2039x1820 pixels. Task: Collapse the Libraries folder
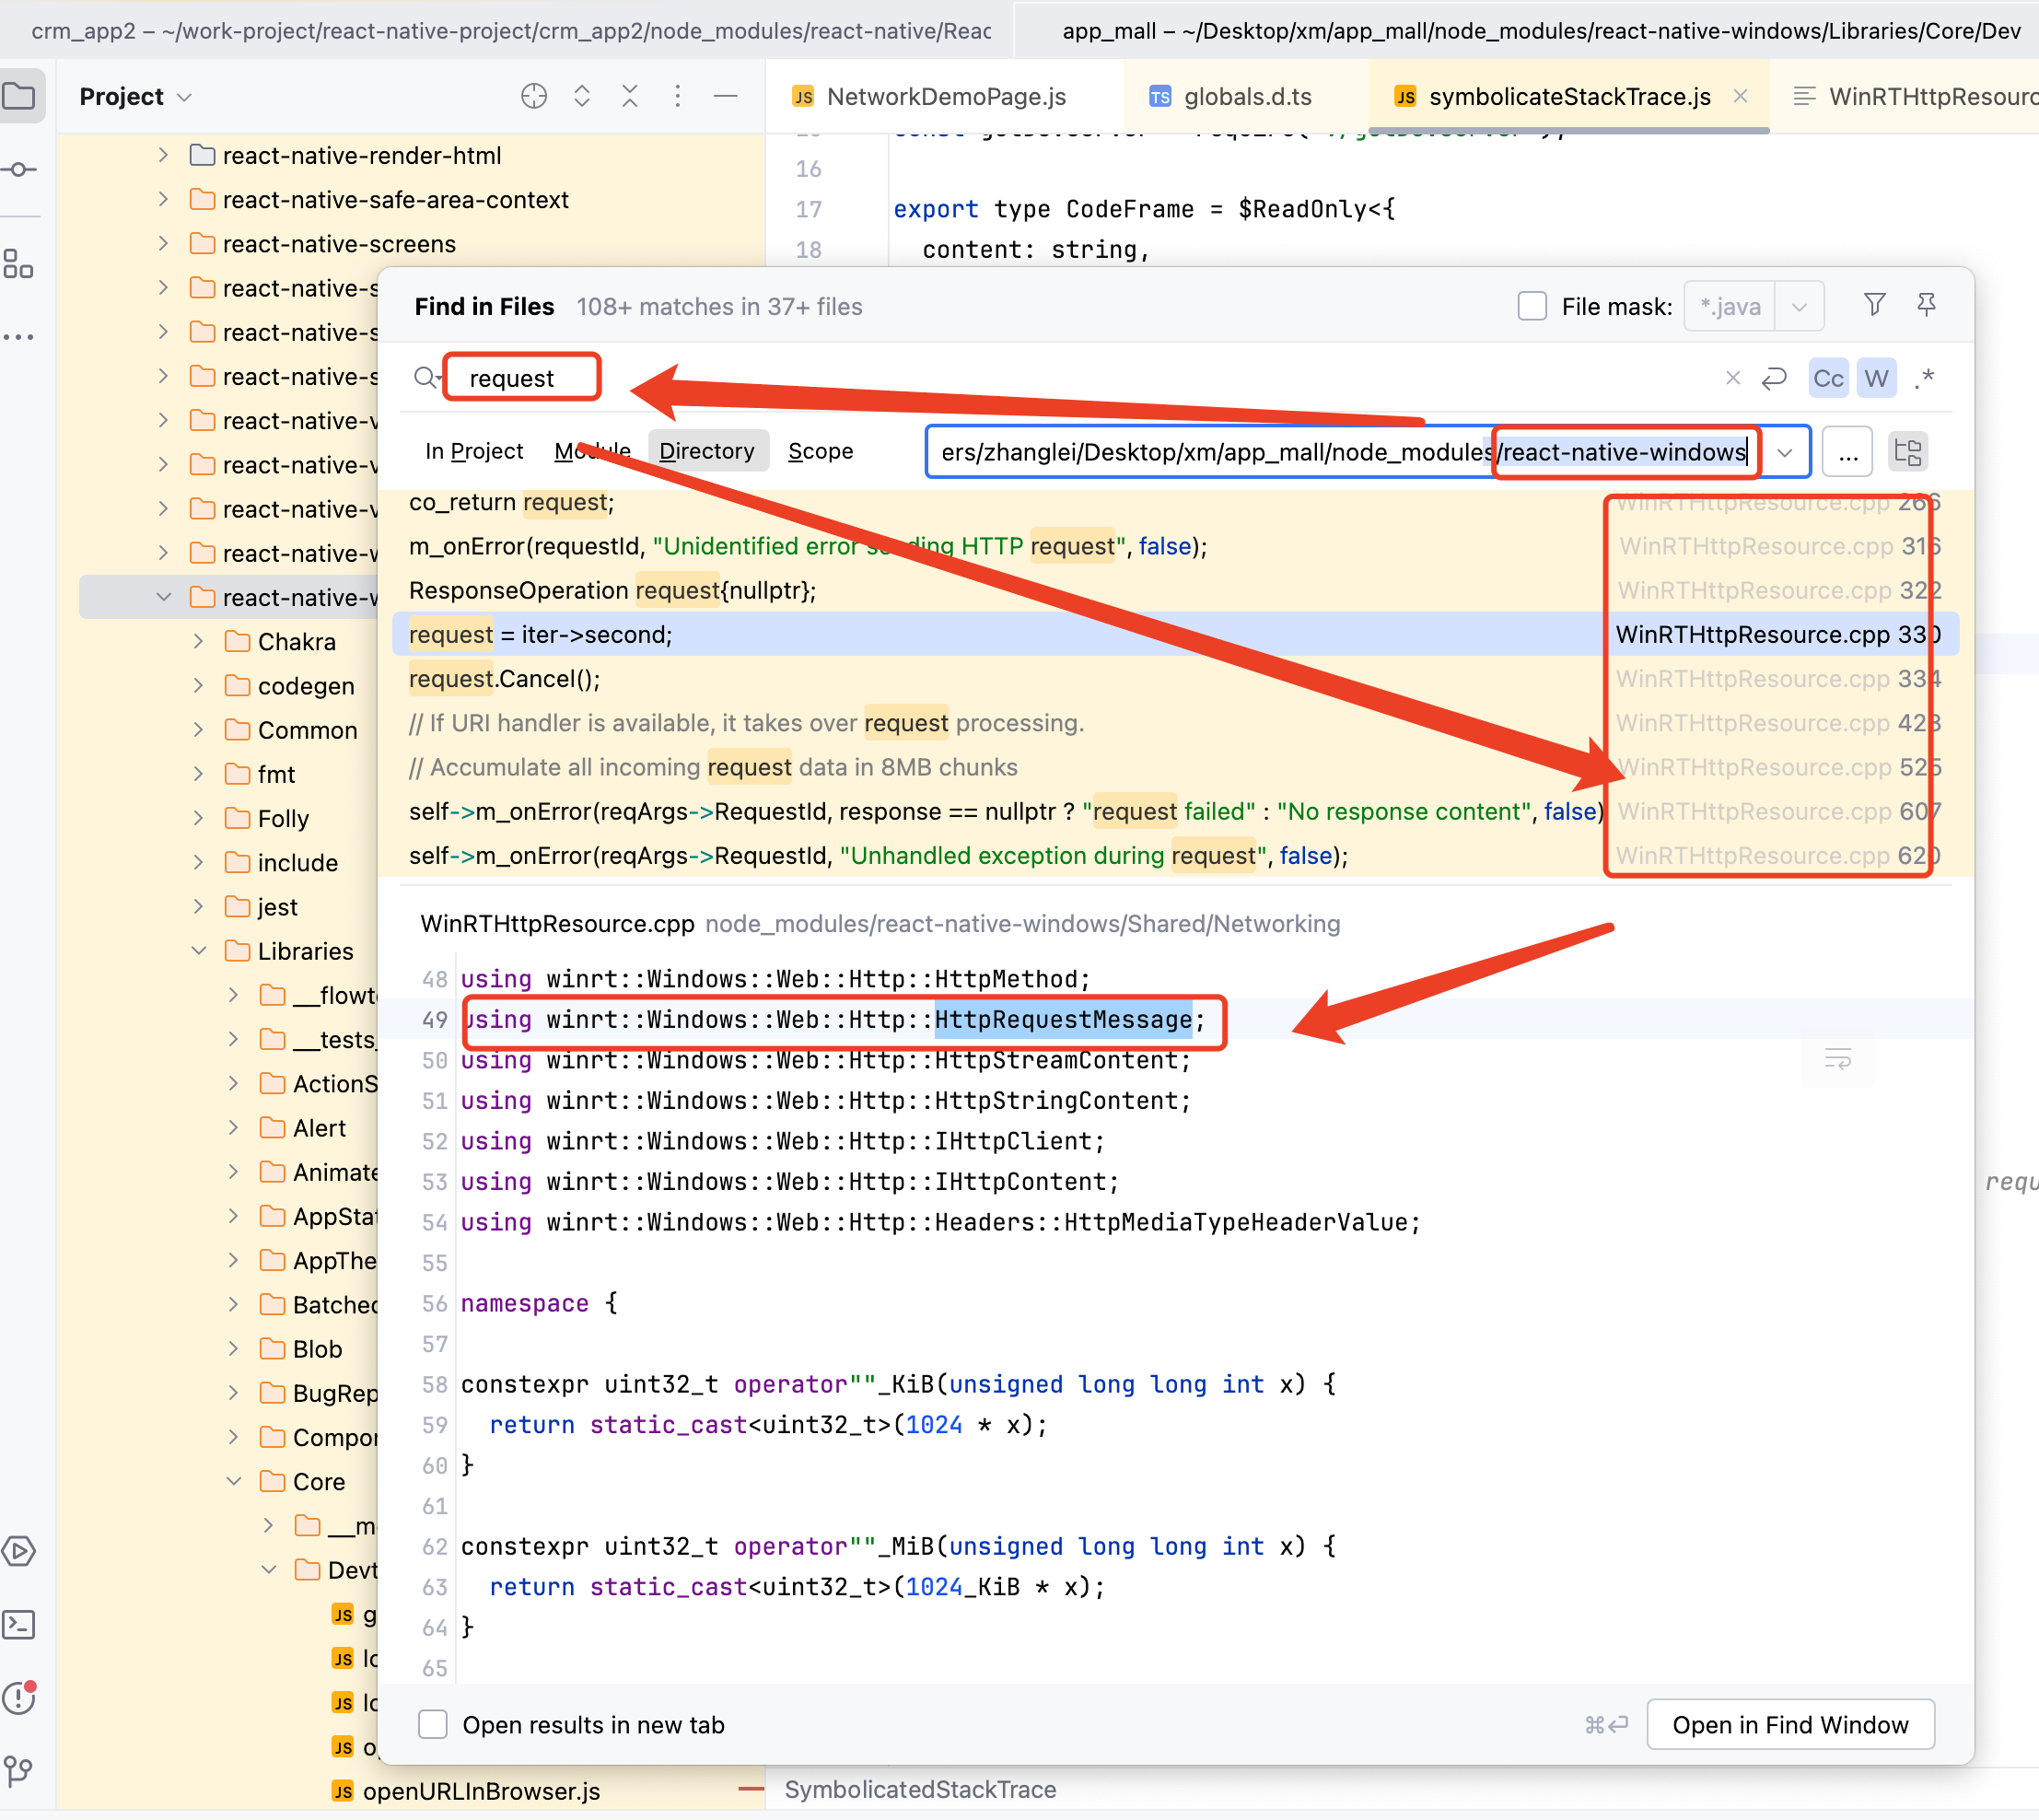point(199,951)
